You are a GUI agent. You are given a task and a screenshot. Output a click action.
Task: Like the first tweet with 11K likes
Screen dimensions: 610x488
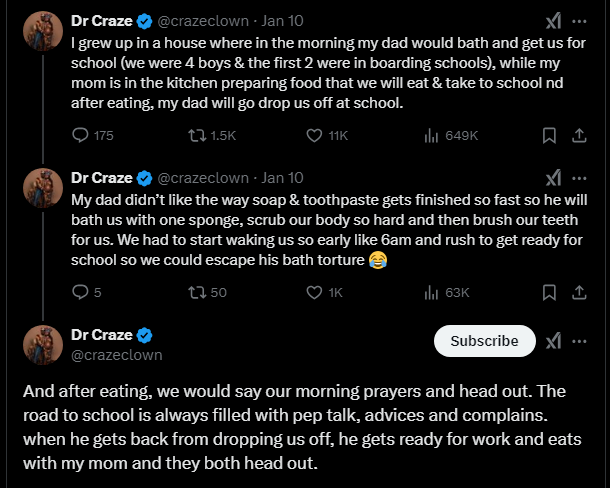pos(313,135)
